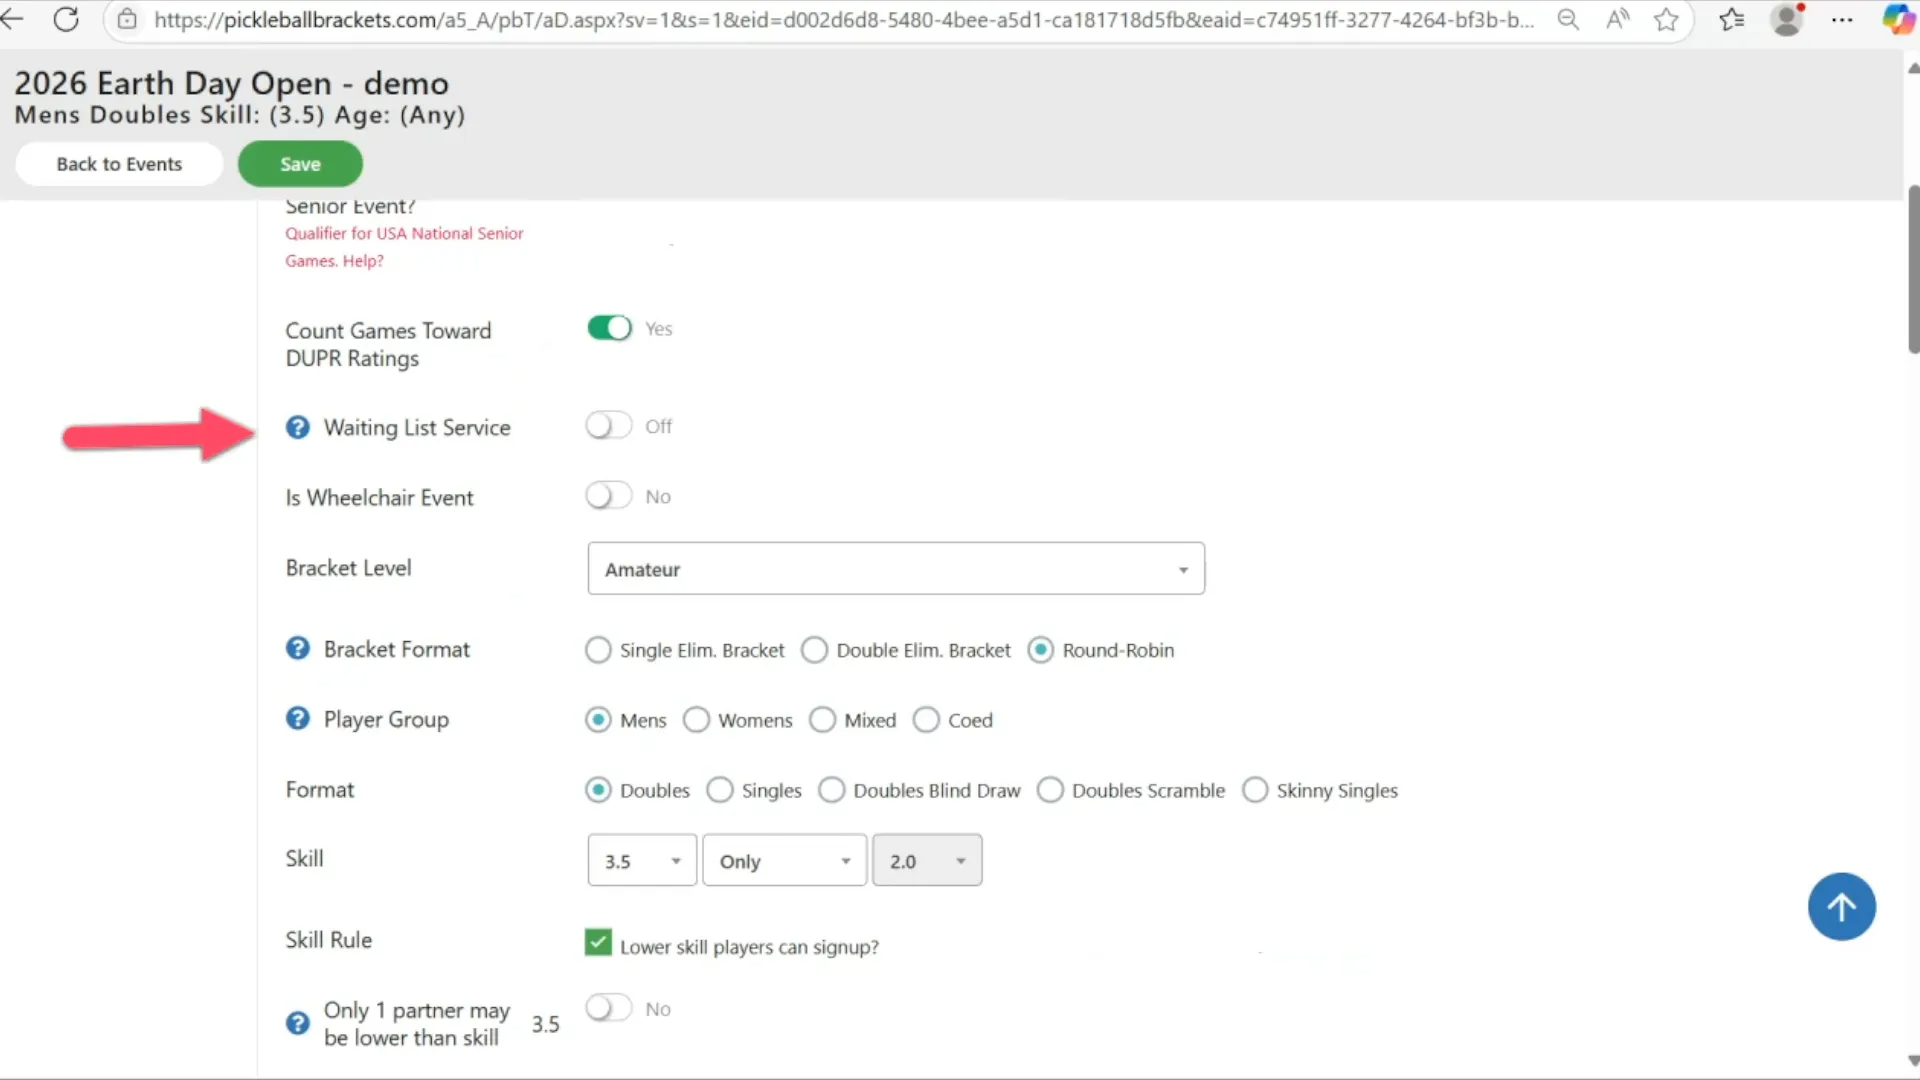Image resolution: width=1920 pixels, height=1080 pixels.
Task: Open the Bracket Level Amateur dropdown
Action: pyautogui.click(x=895, y=569)
